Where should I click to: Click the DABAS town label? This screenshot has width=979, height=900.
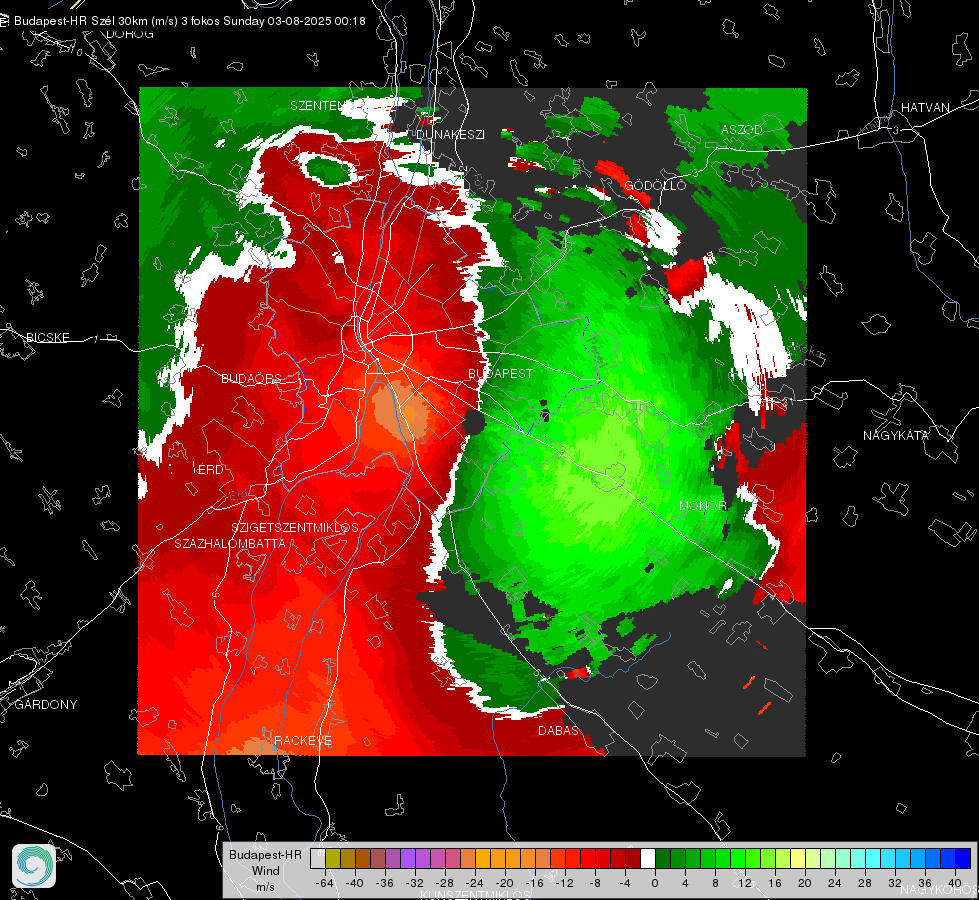tap(558, 730)
